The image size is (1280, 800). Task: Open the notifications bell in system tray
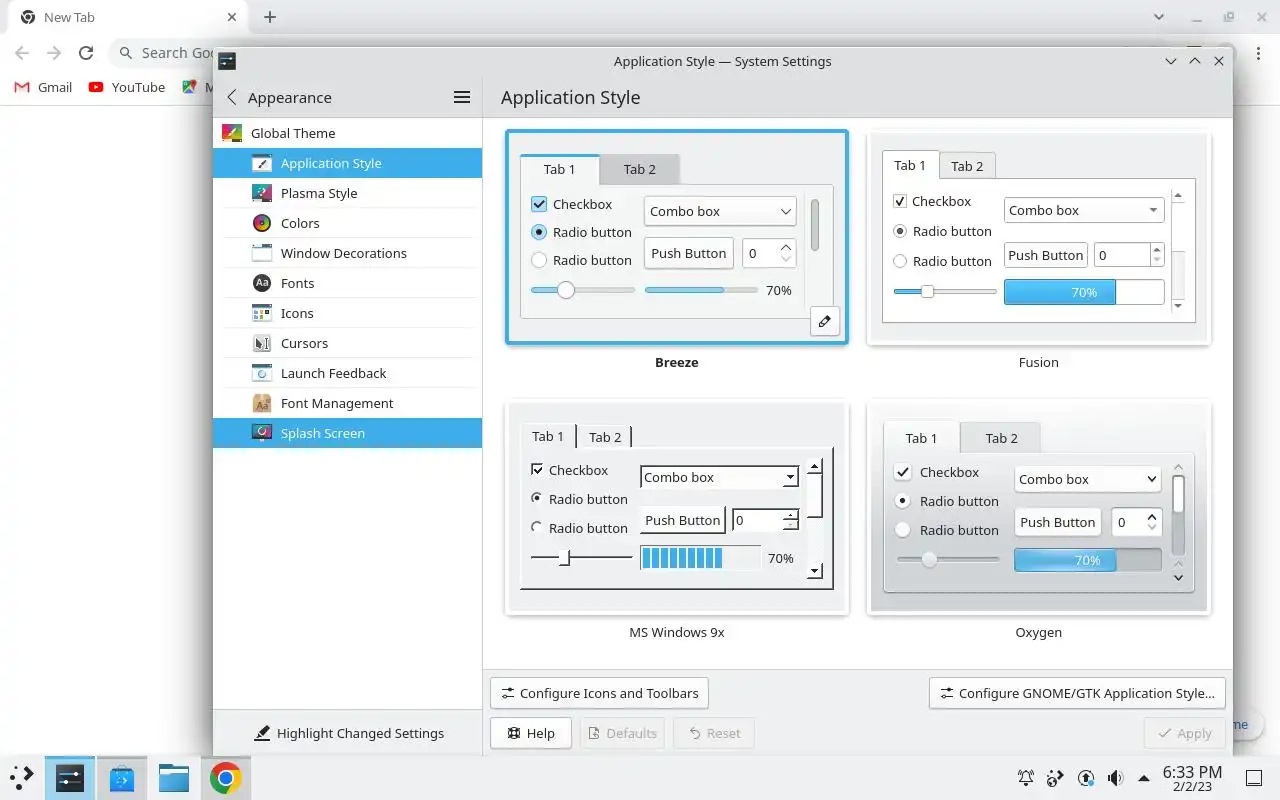click(1026, 778)
